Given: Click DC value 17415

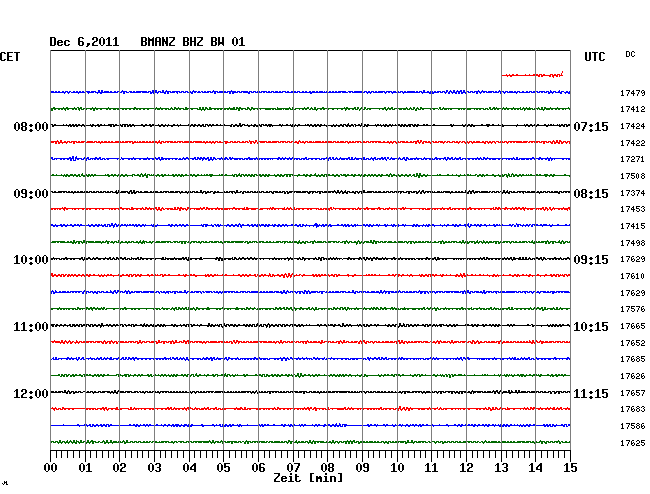Looking at the screenshot, I should tap(633, 226).
